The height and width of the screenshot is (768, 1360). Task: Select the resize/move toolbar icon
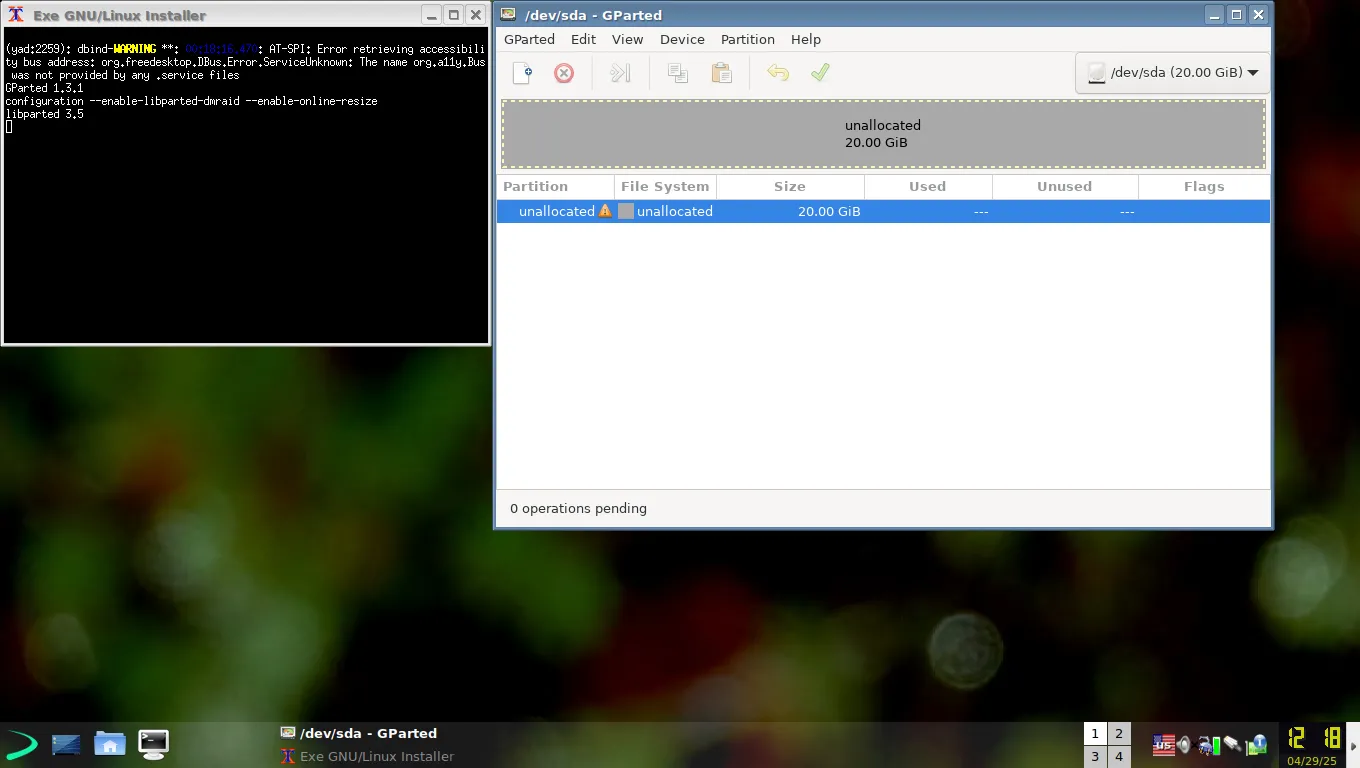[621, 72]
